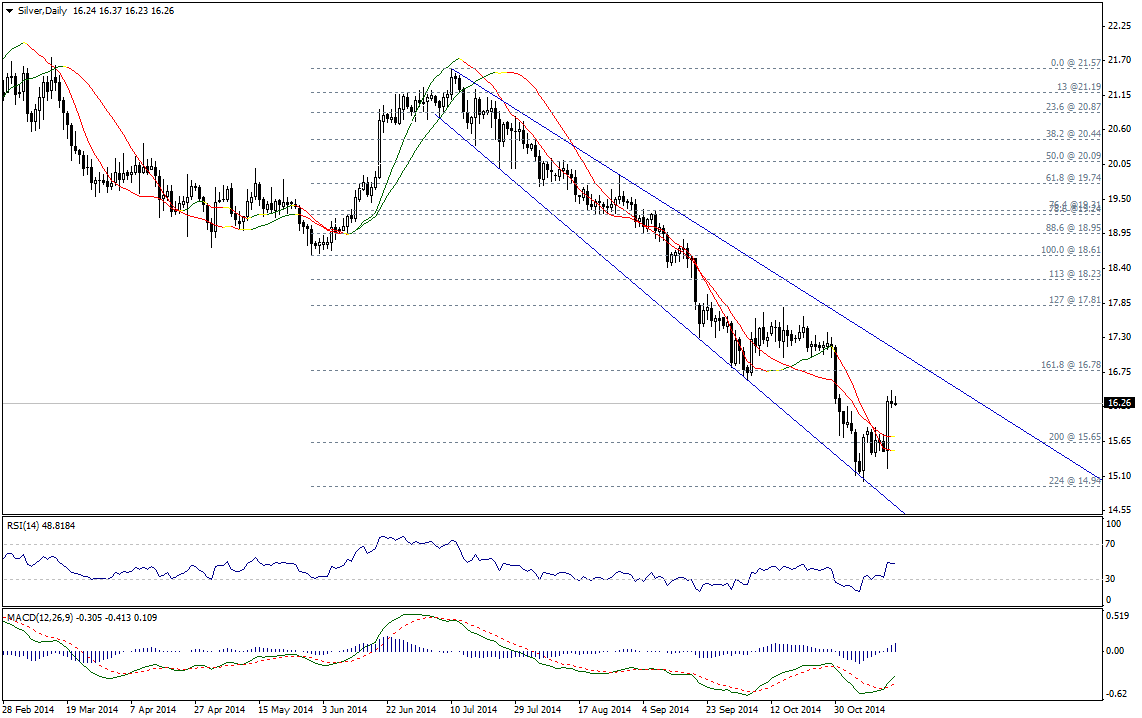This screenshot has width=1142, height=718.
Task: Select the Fibonacci label 88.6 @ 18.95
Action: pos(1074,228)
